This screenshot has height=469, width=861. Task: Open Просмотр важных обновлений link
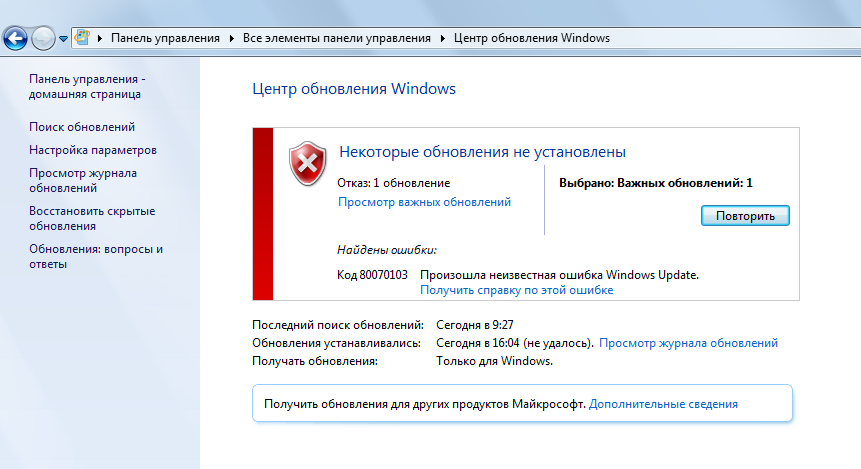click(x=424, y=202)
